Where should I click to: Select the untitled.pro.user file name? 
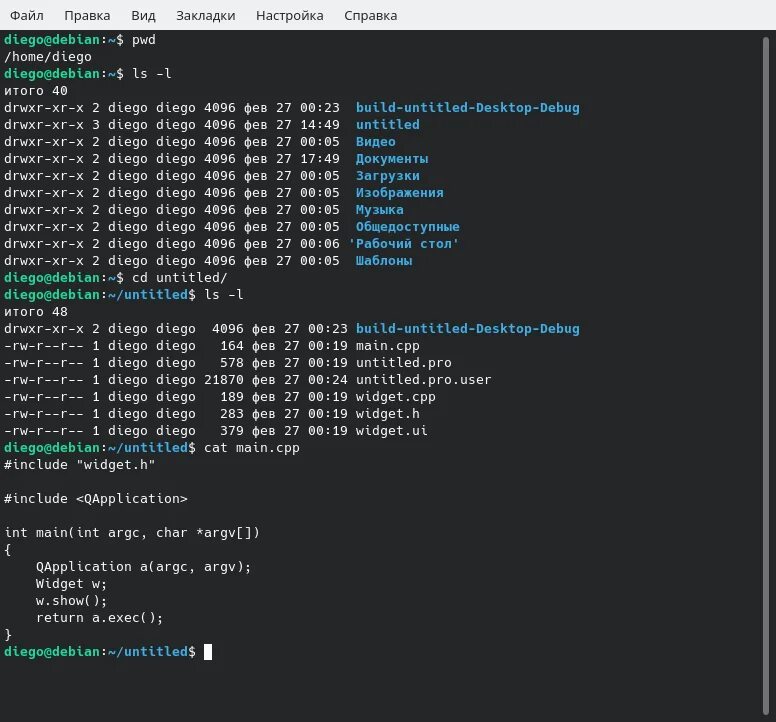coord(424,380)
